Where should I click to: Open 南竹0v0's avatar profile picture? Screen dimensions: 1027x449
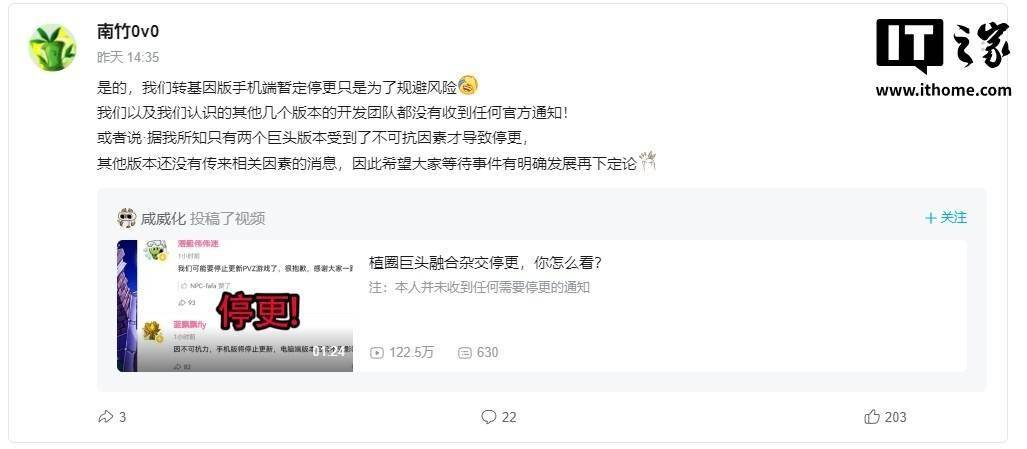click(52, 48)
